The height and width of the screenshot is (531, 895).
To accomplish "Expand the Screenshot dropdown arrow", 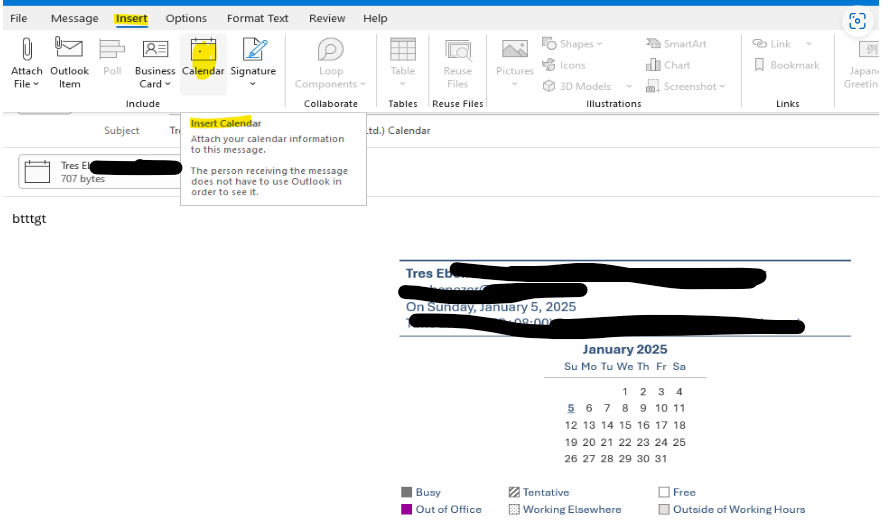I will point(722,86).
